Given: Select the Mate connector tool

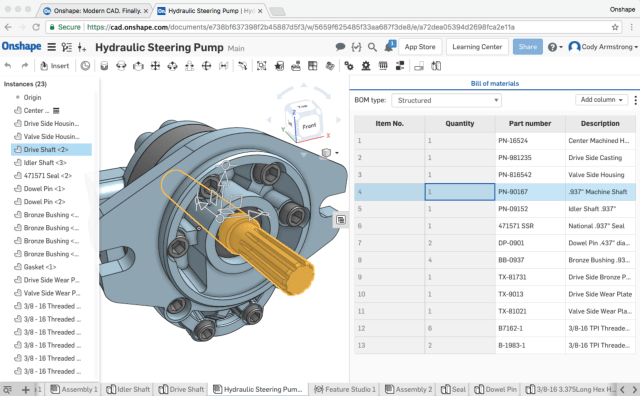Looking at the screenshot, I should (279, 66).
